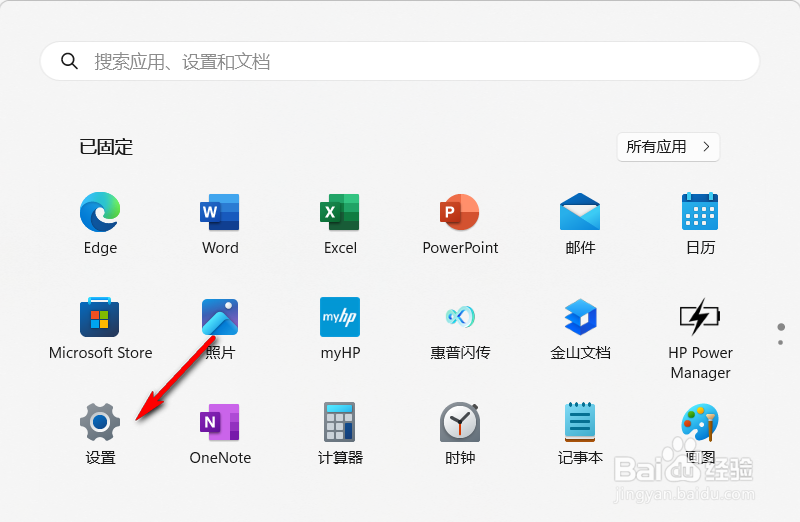Open Microsoft Store

pyautogui.click(x=100, y=328)
